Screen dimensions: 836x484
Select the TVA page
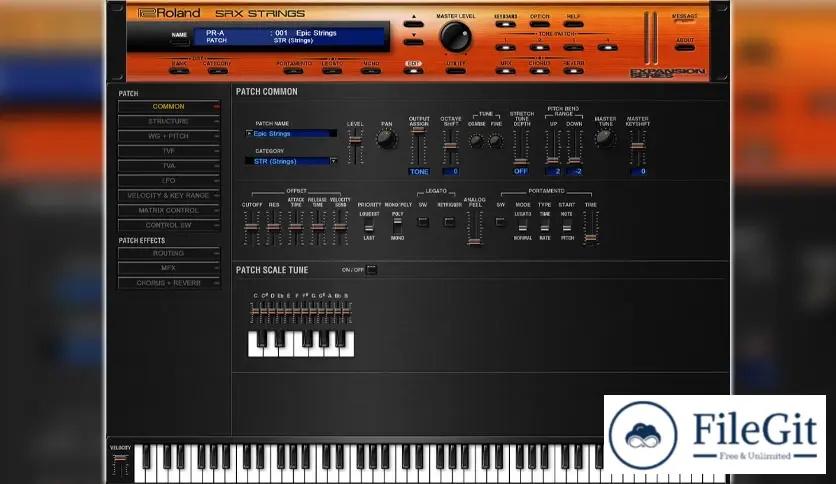point(168,166)
